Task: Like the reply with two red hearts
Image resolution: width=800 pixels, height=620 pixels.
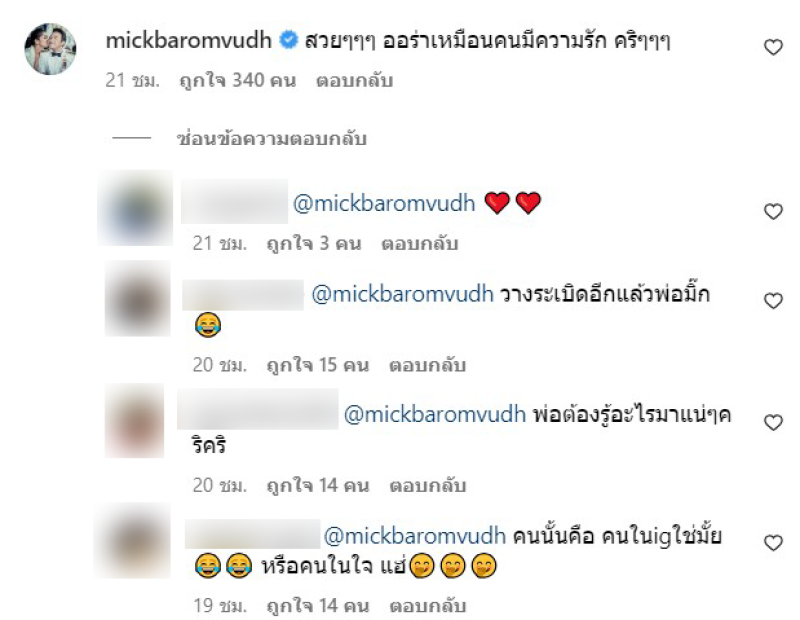Action: coord(773,211)
